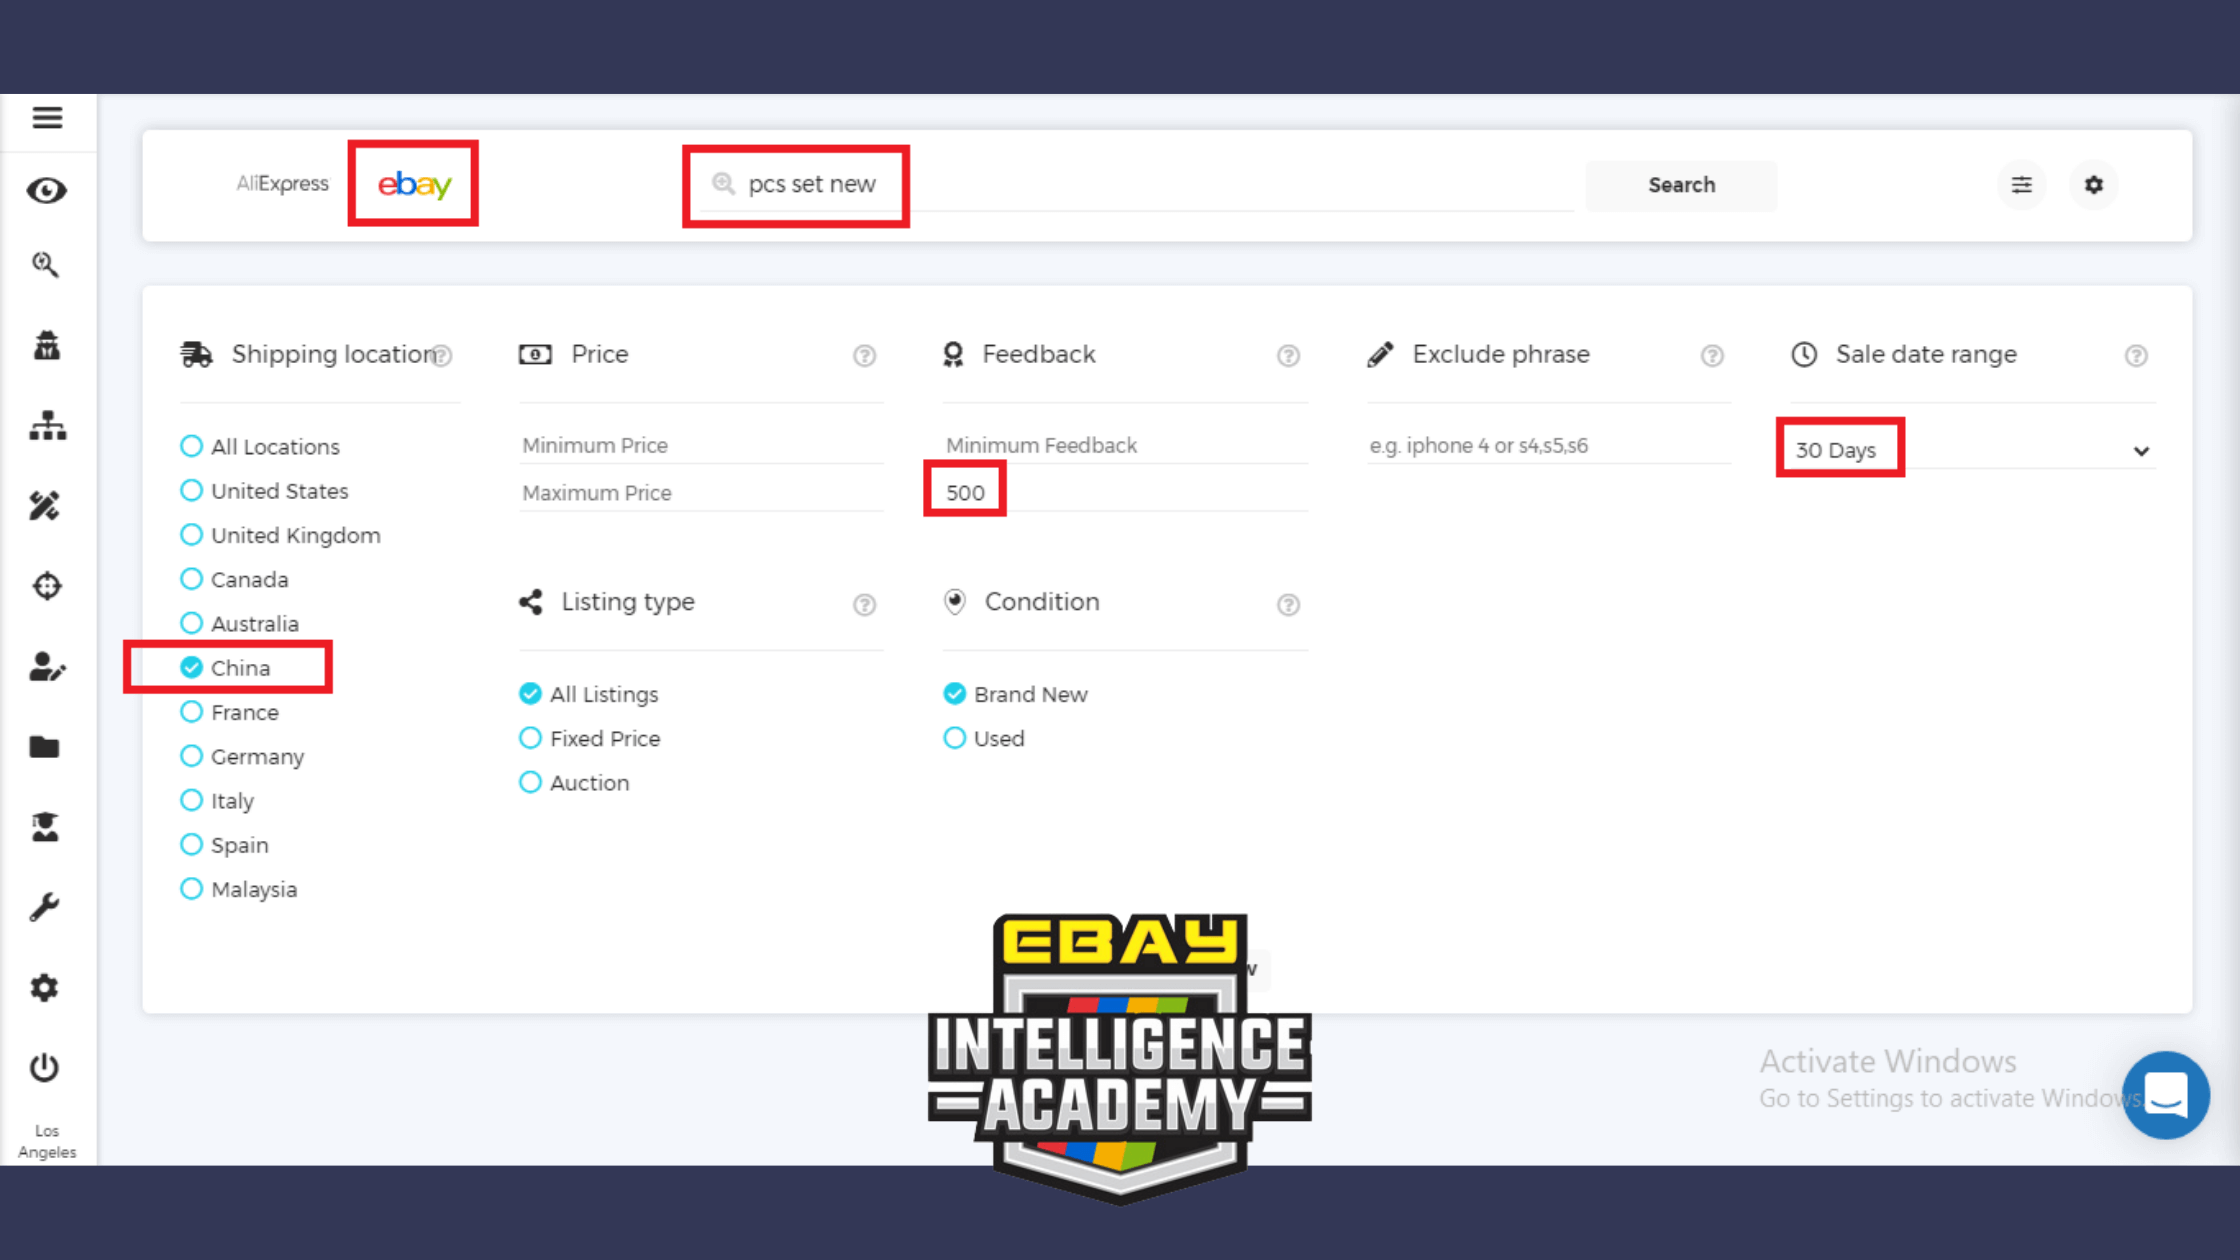Image resolution: width=2240 pixels, height=1260 pixels.
Task: Click the Exclude phrase input field
Action: [x=1548, y=446]
